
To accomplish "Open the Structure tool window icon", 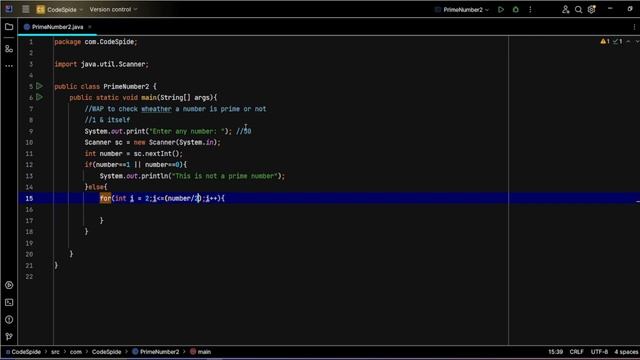I will 9,49.
